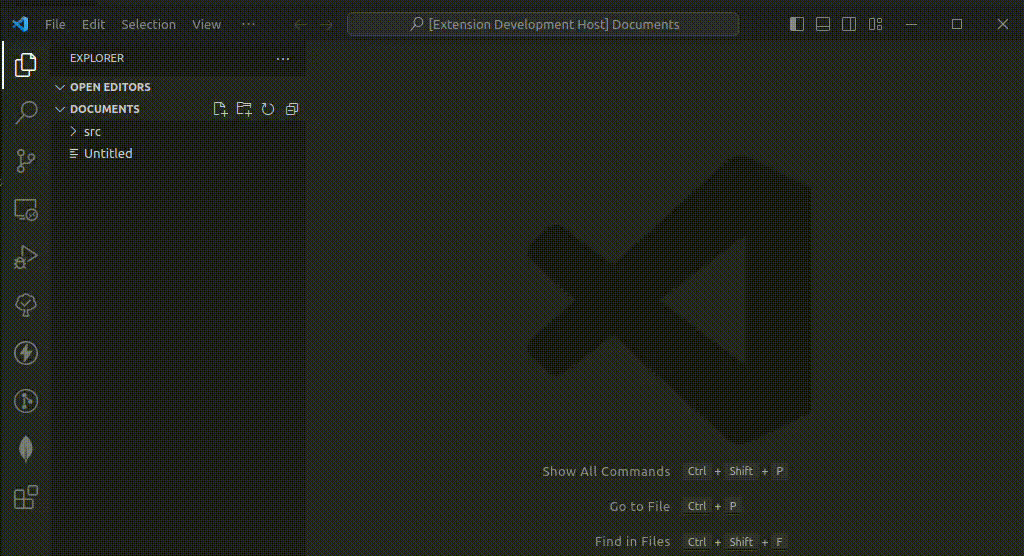Open the Source Control view
The width and height of the screenshot is (1024, 556).
pyautogui.click(x=25, y=161)
